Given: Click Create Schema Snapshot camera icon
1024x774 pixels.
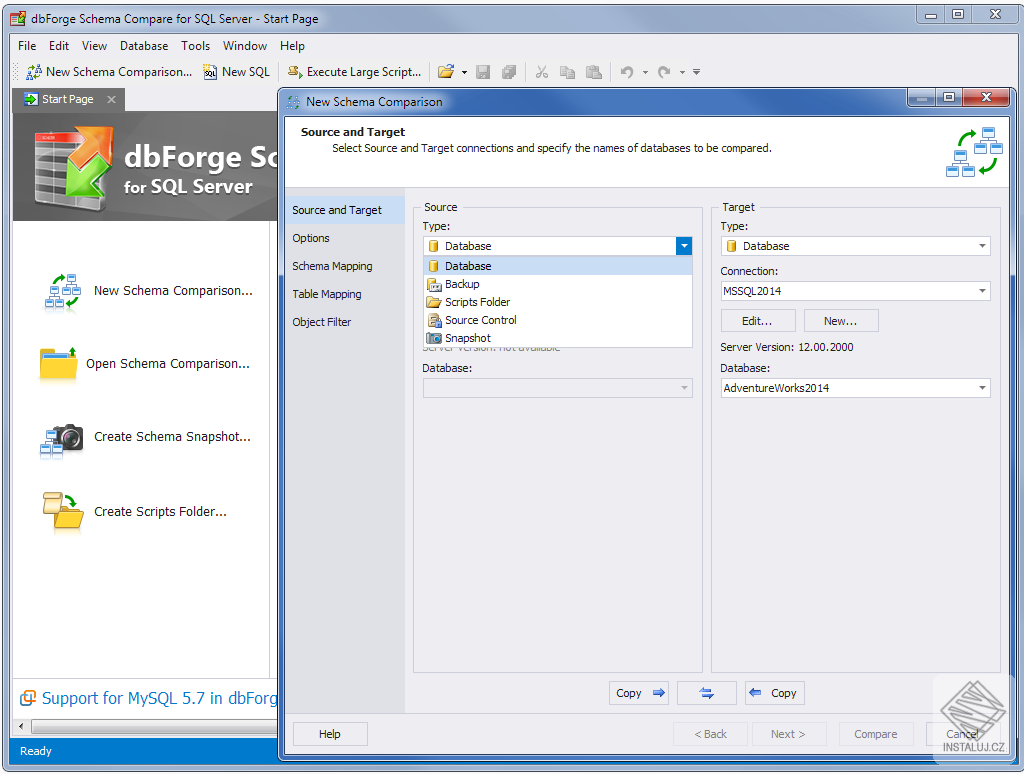Looking at the screenshot, I should (61, 440).
